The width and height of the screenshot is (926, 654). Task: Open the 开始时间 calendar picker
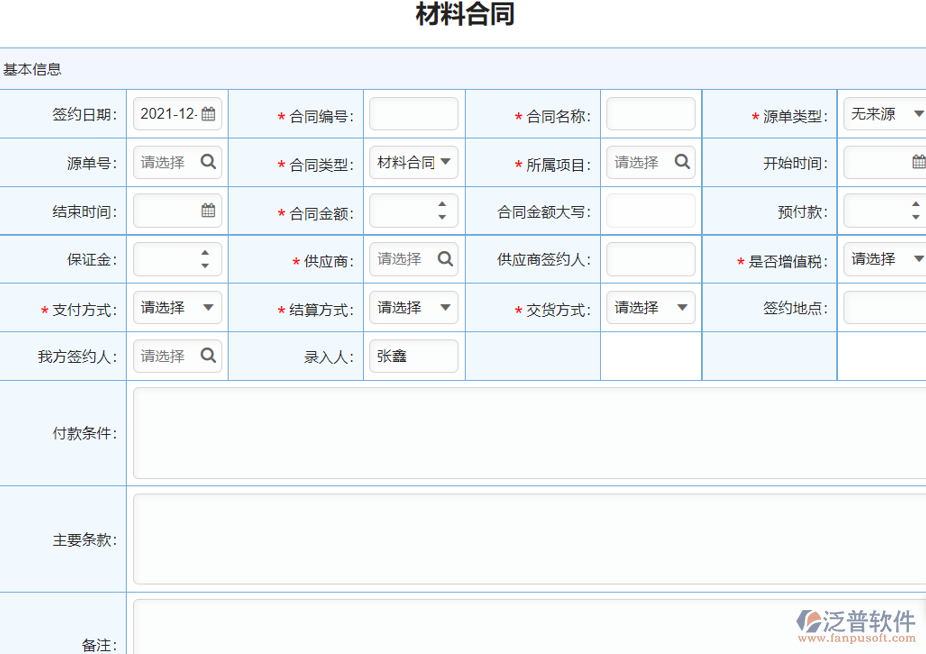tap(915, 162)
